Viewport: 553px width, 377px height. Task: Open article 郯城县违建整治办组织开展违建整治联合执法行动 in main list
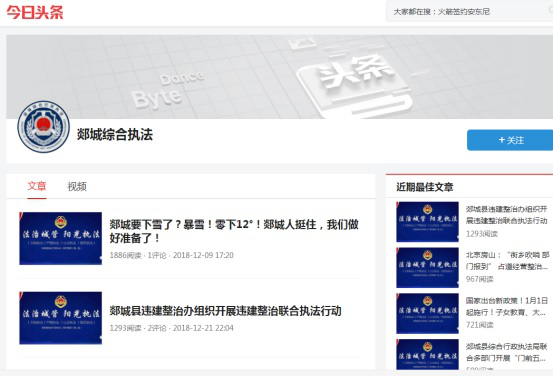coord(225,311)
